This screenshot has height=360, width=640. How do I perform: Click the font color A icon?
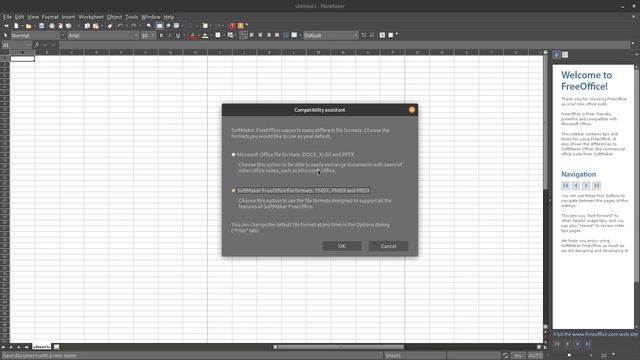tap(193, 36)
